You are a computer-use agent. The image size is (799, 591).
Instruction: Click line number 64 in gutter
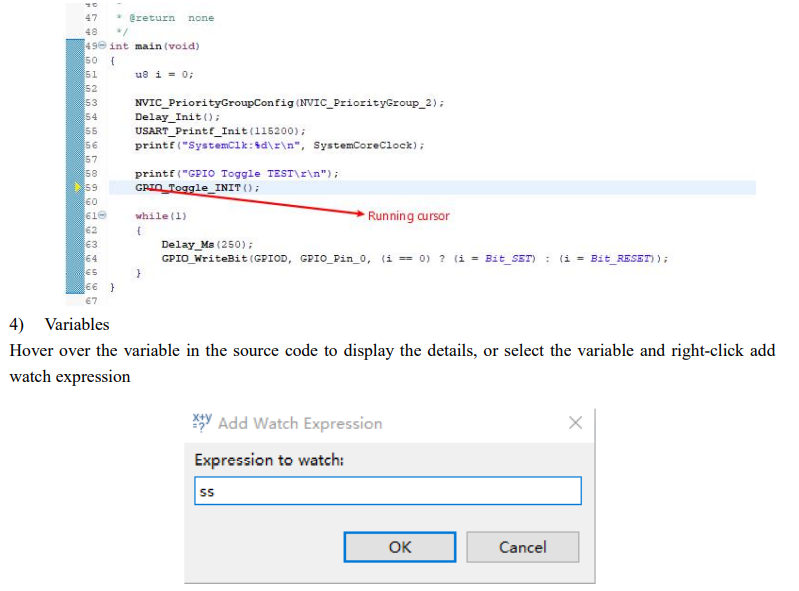point(91,258)
